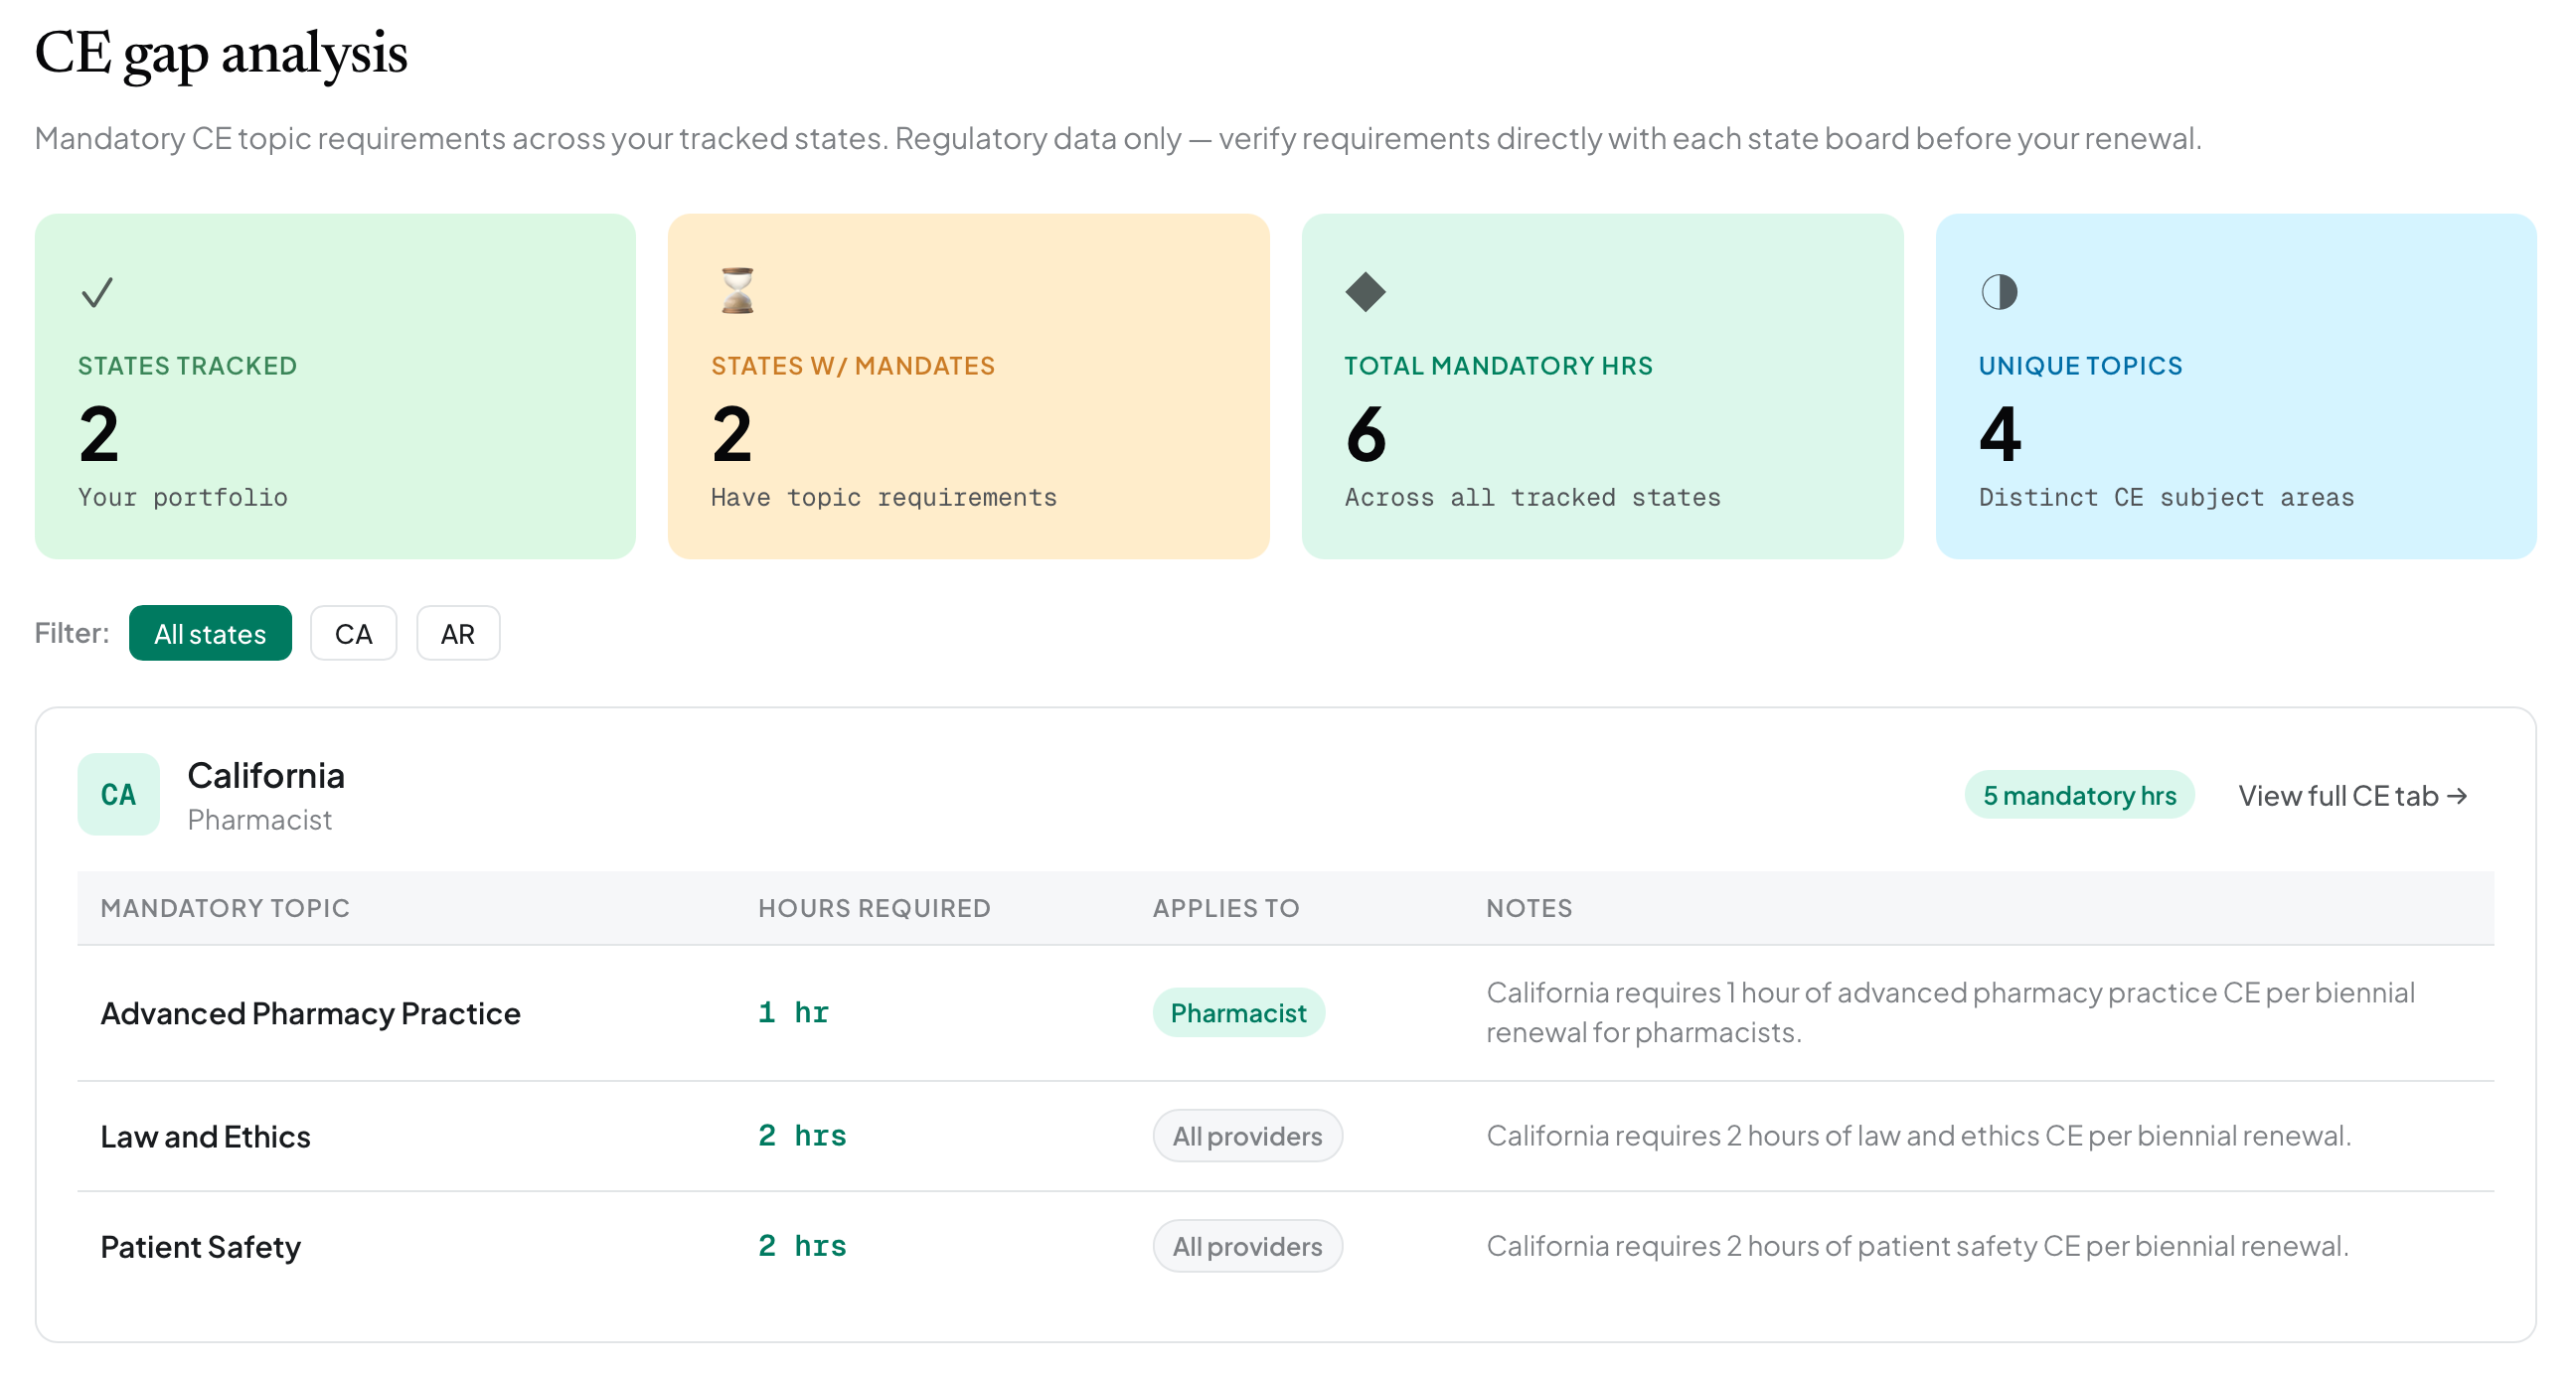Image resolution: width=2576 pixels, height=1377 pixels.
Task: Click the 5 mandatory hrs badge
Action: click(x=2078, y=795)
